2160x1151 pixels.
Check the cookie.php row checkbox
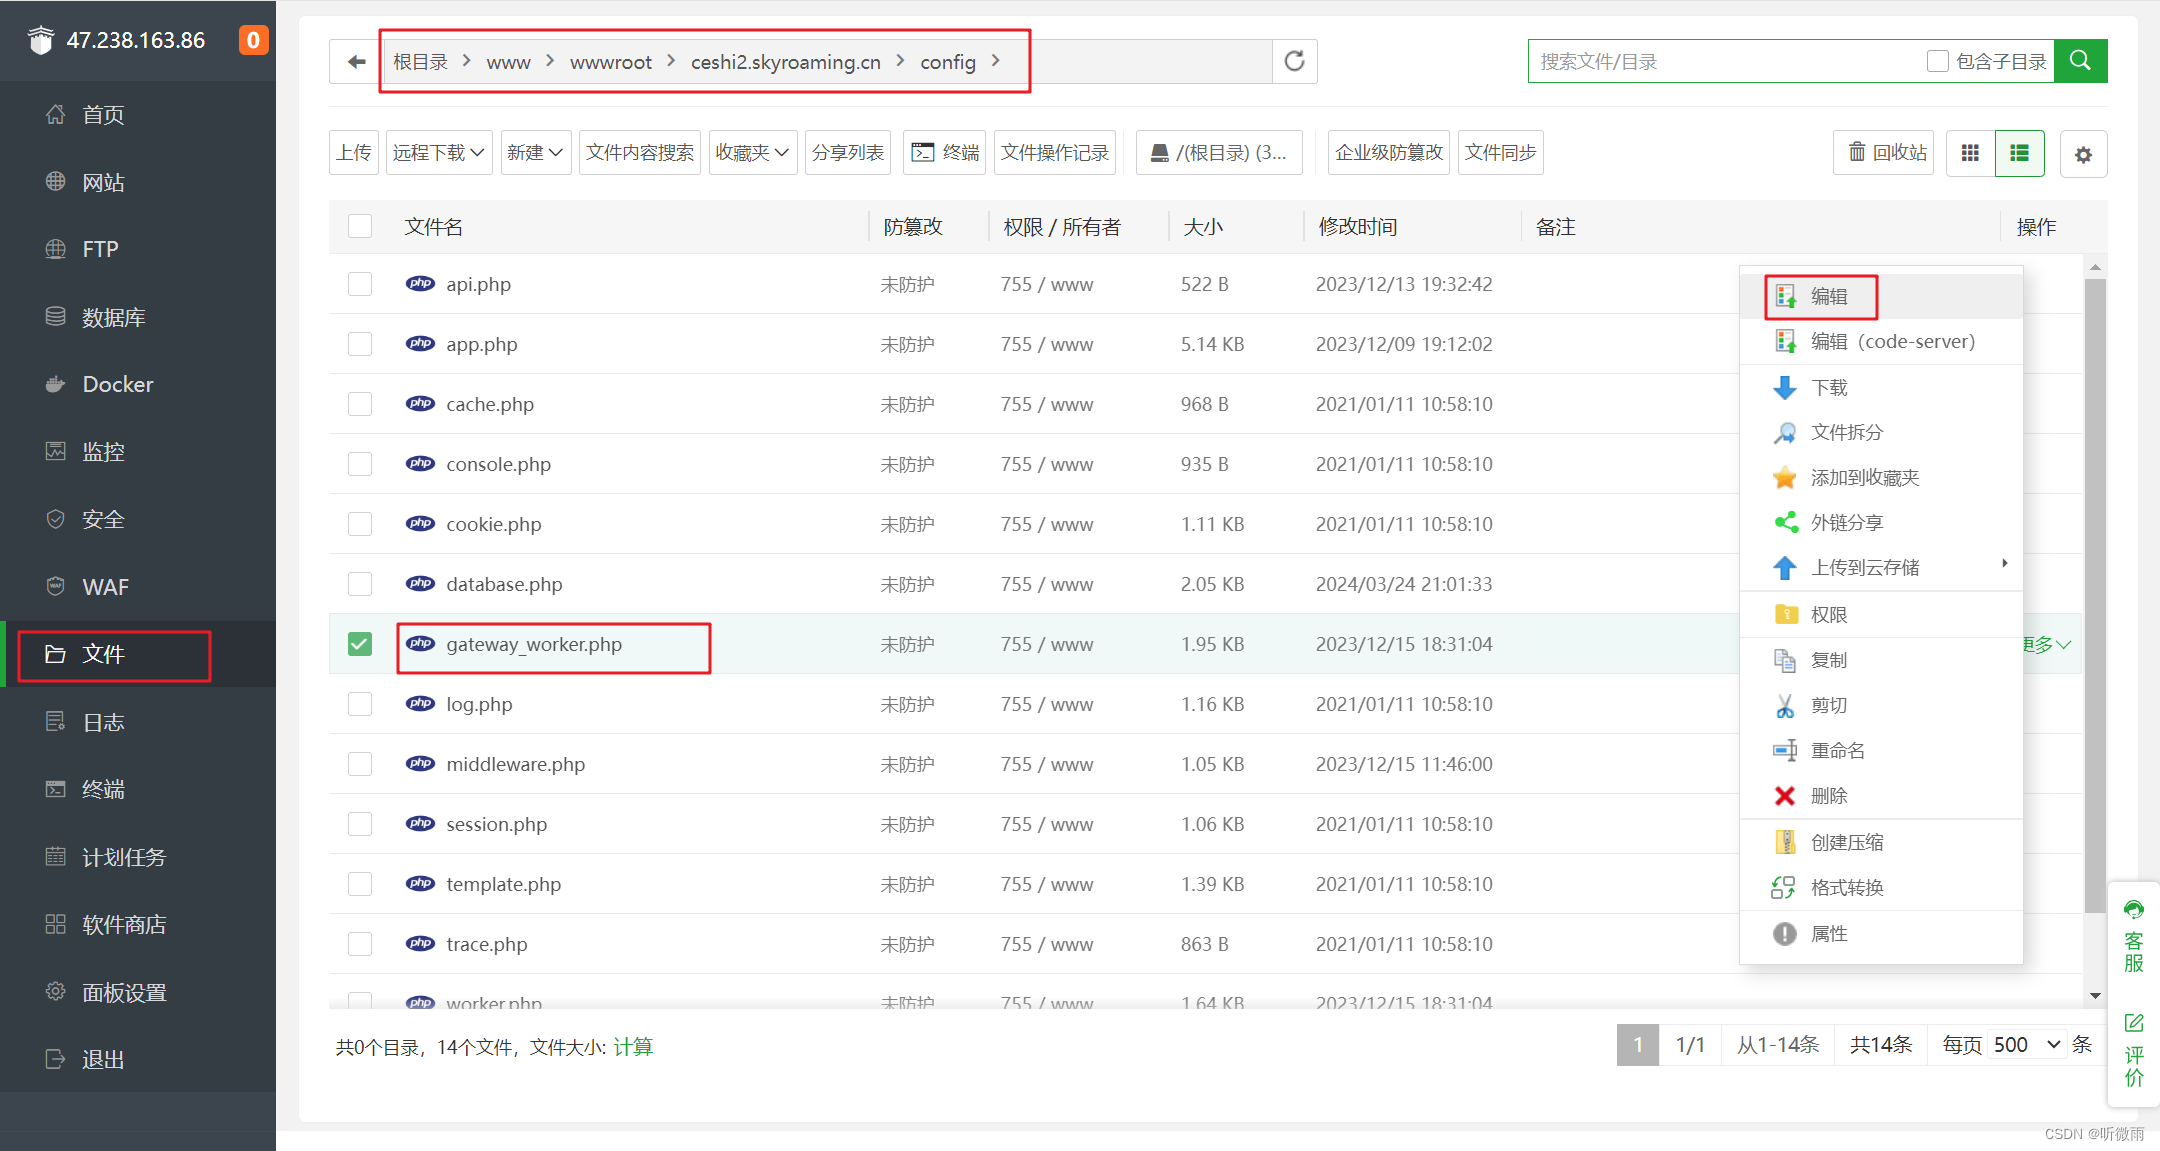pyautogui.click(x=360, y=524)
